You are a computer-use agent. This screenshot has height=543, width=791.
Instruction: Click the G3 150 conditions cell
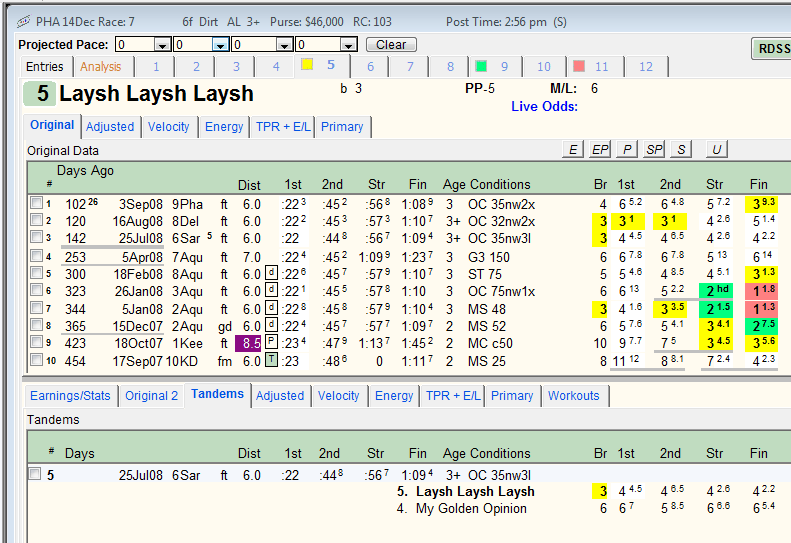tap(488, 257)
